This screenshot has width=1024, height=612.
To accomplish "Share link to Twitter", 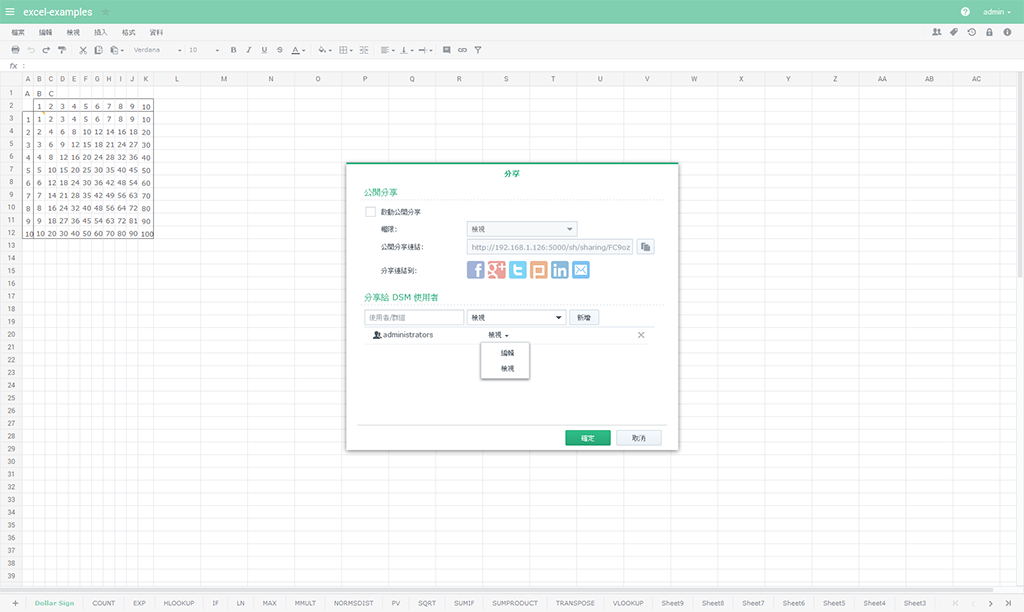I will 518,270.
